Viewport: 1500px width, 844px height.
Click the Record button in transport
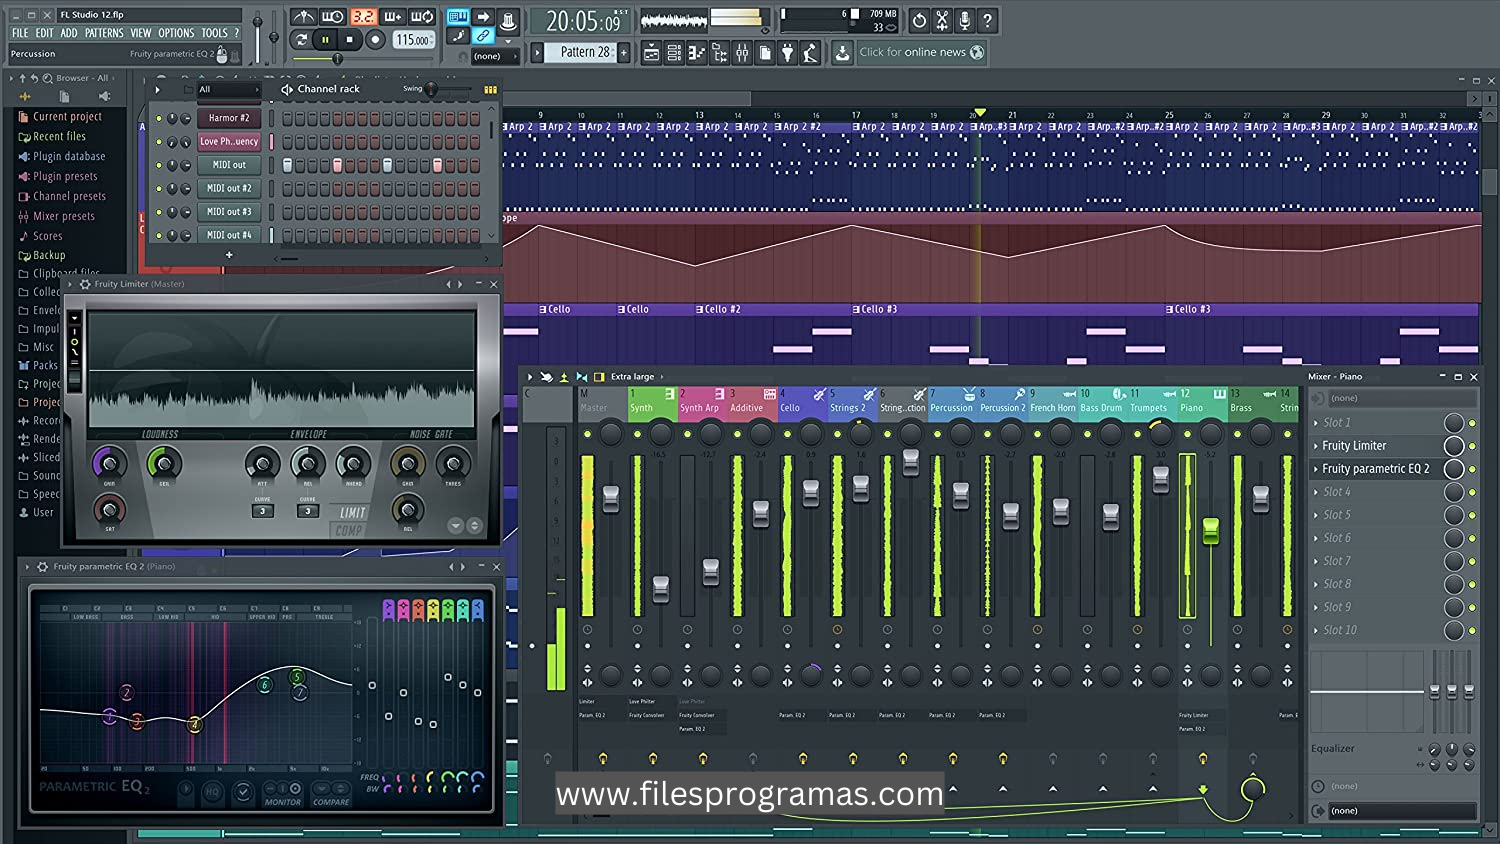pos(375,40)
